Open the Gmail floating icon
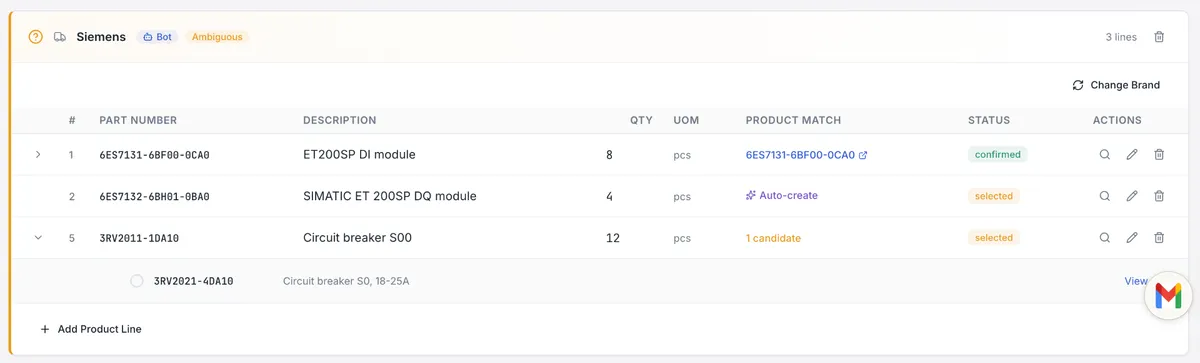This screenshot has width=1200, height=363. coord(1168,296)
